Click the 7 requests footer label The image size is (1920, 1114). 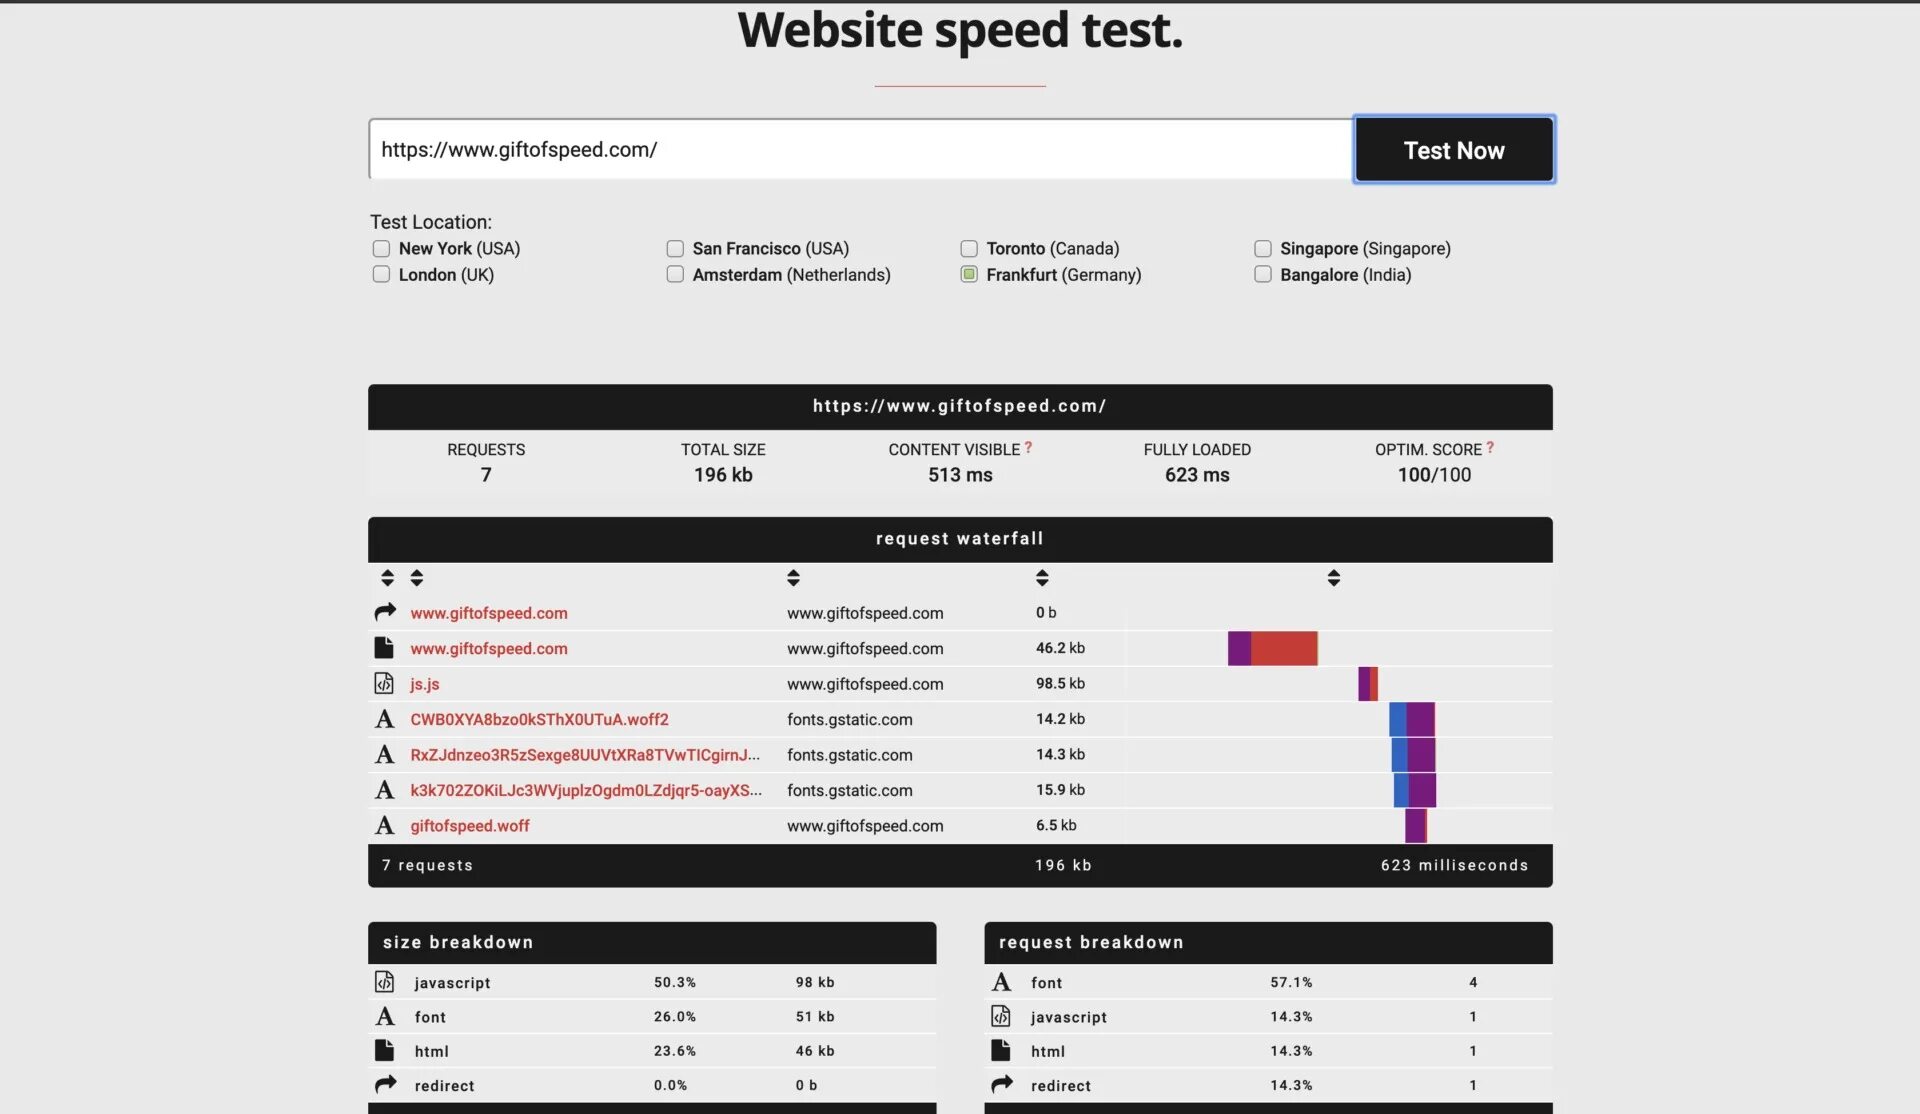[427, 866]
